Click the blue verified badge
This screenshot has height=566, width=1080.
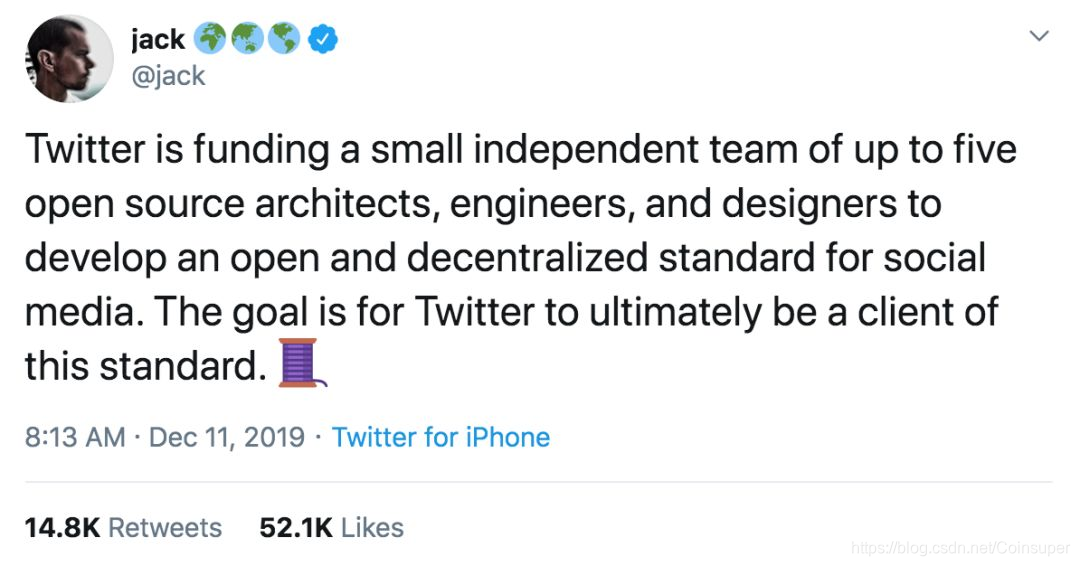(x=322, y=39)
